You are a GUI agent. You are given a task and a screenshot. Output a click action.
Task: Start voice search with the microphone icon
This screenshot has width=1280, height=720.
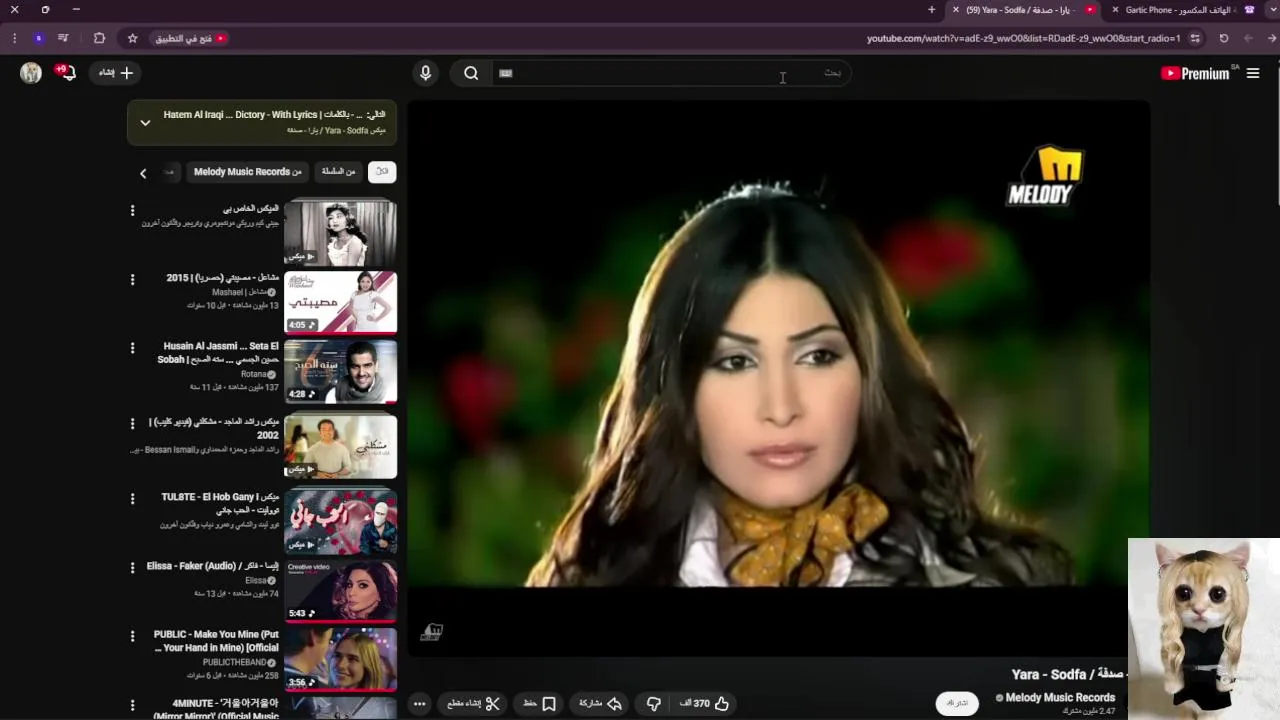pyautogui.click(x=426, y=73)
